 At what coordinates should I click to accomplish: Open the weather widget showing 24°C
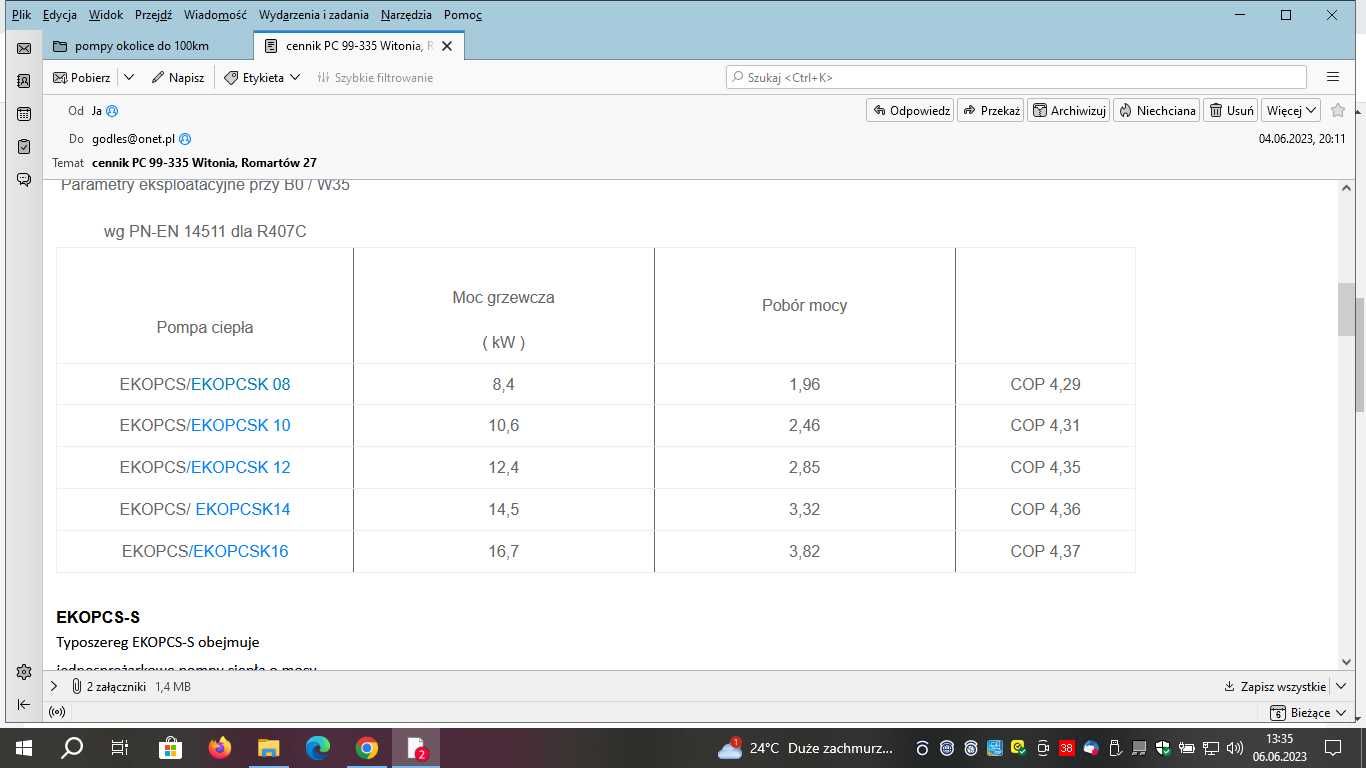point(806,748)
